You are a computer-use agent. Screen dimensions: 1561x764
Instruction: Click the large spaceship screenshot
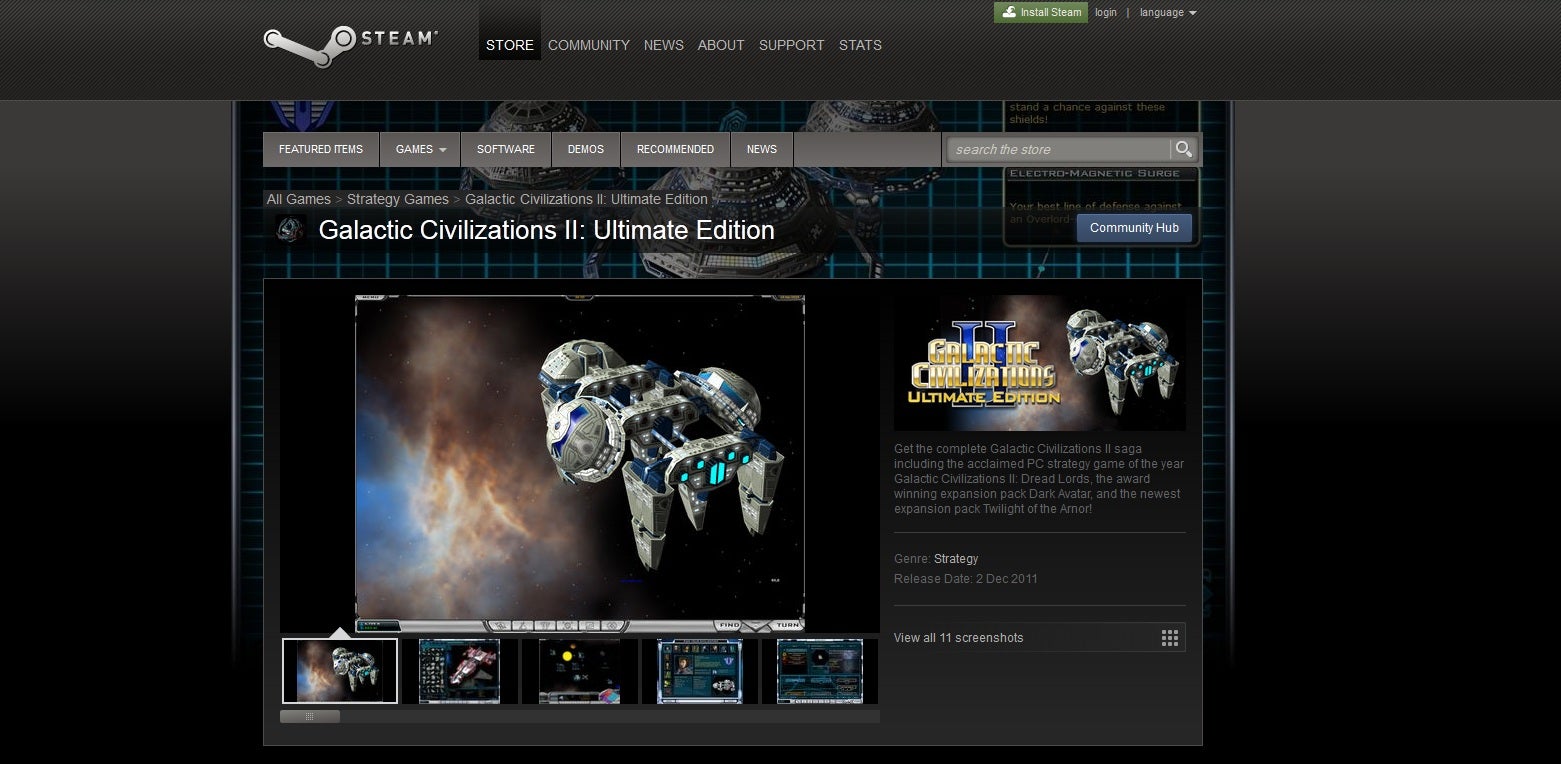click(x=580, y=463)
